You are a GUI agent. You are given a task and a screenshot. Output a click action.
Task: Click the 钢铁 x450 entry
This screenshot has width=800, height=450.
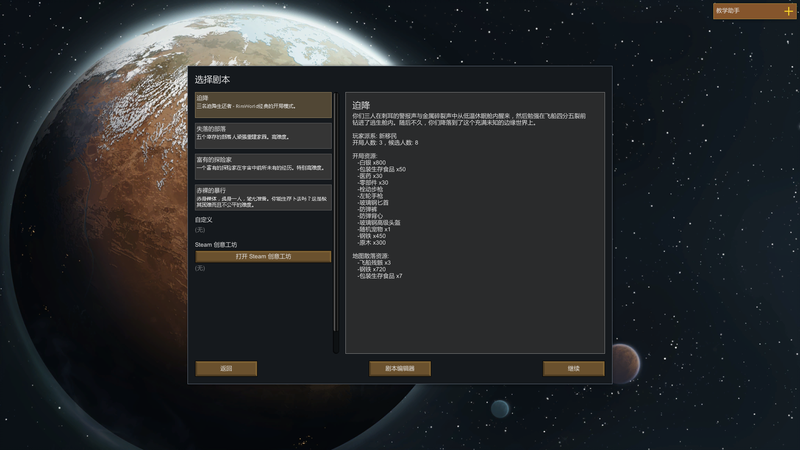point(371,236)
